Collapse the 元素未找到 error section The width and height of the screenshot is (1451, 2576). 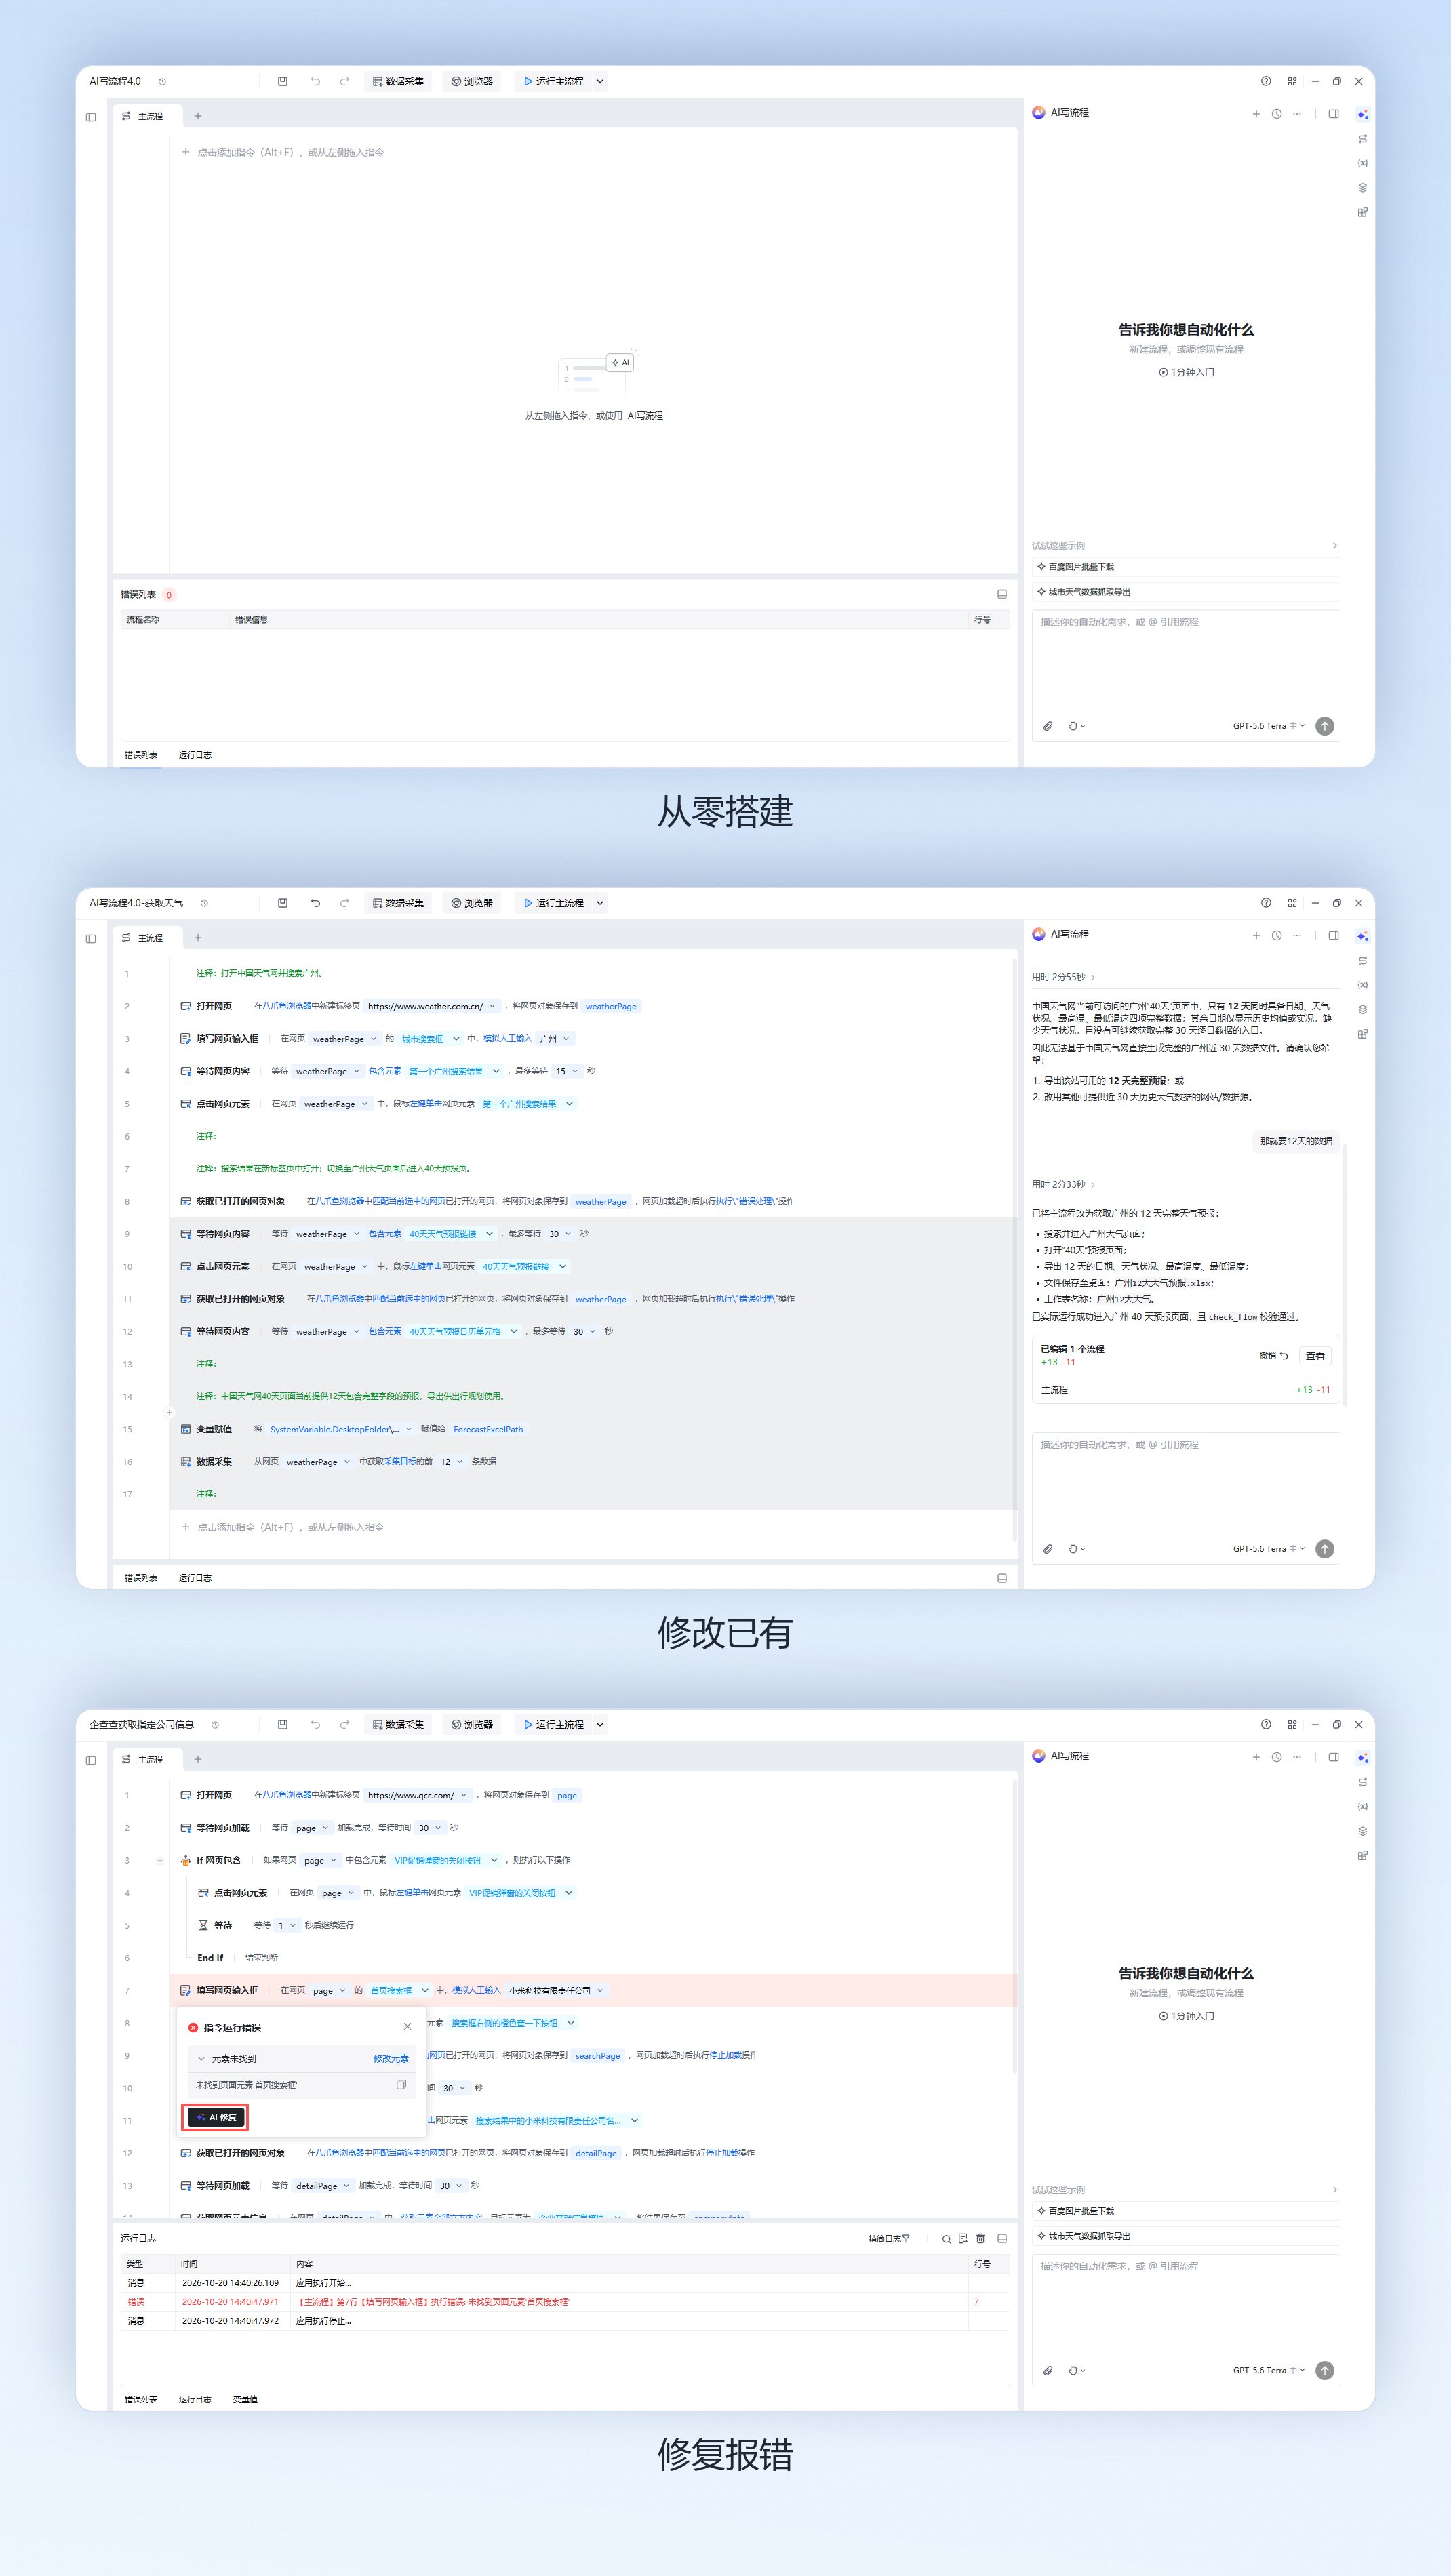click(x=201, y=2058)
